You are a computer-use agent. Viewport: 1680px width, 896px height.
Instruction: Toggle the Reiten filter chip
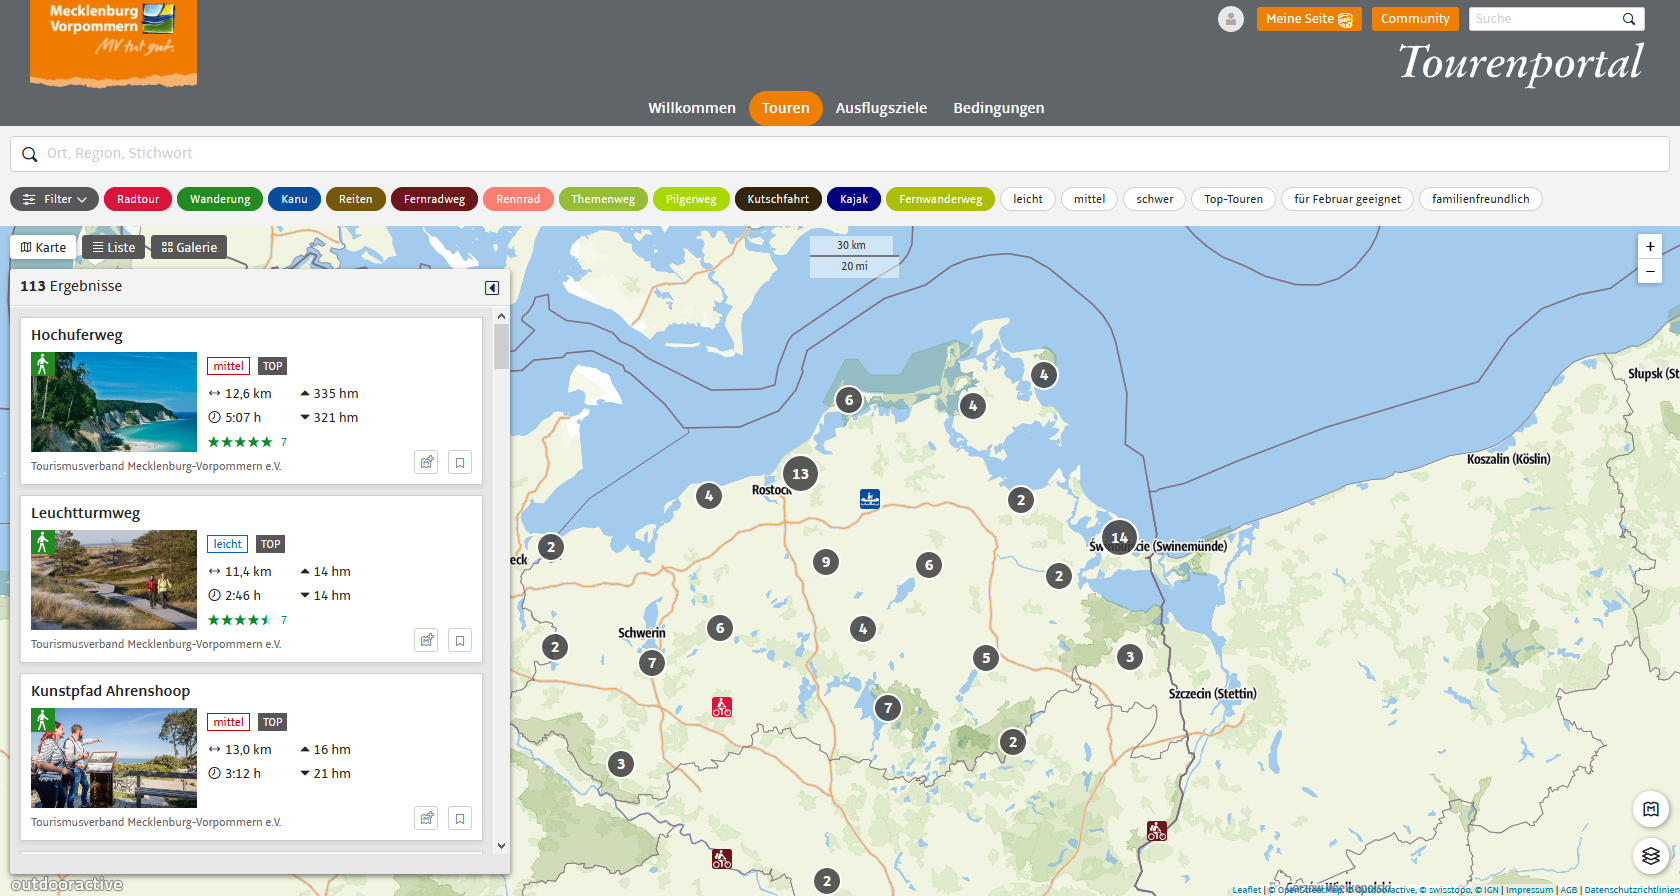355,199
